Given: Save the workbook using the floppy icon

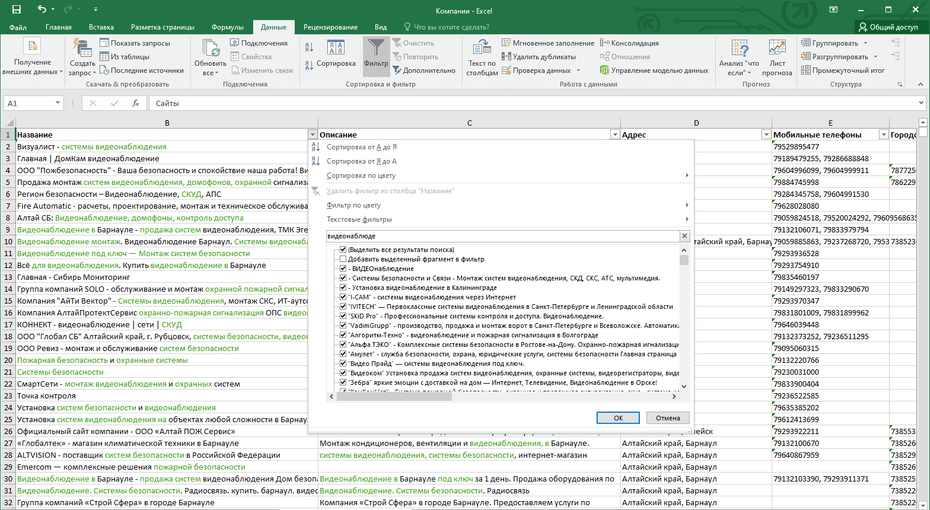Looking at the screenshot, I should point(17,9).
